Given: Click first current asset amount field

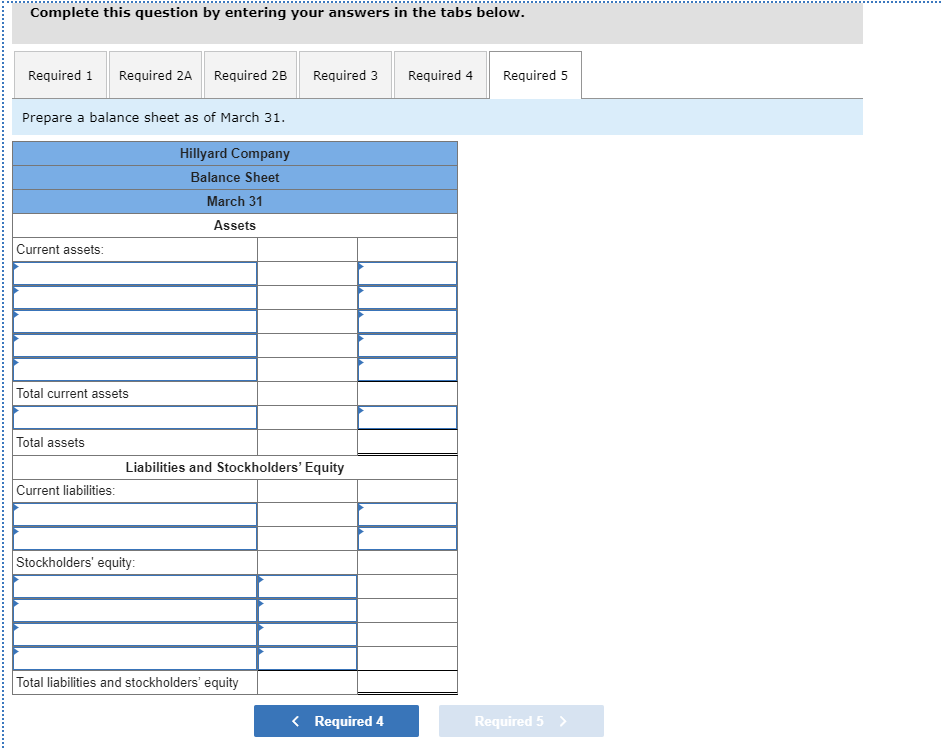Looking at the screenshot, I should click(x=407, y=273).
